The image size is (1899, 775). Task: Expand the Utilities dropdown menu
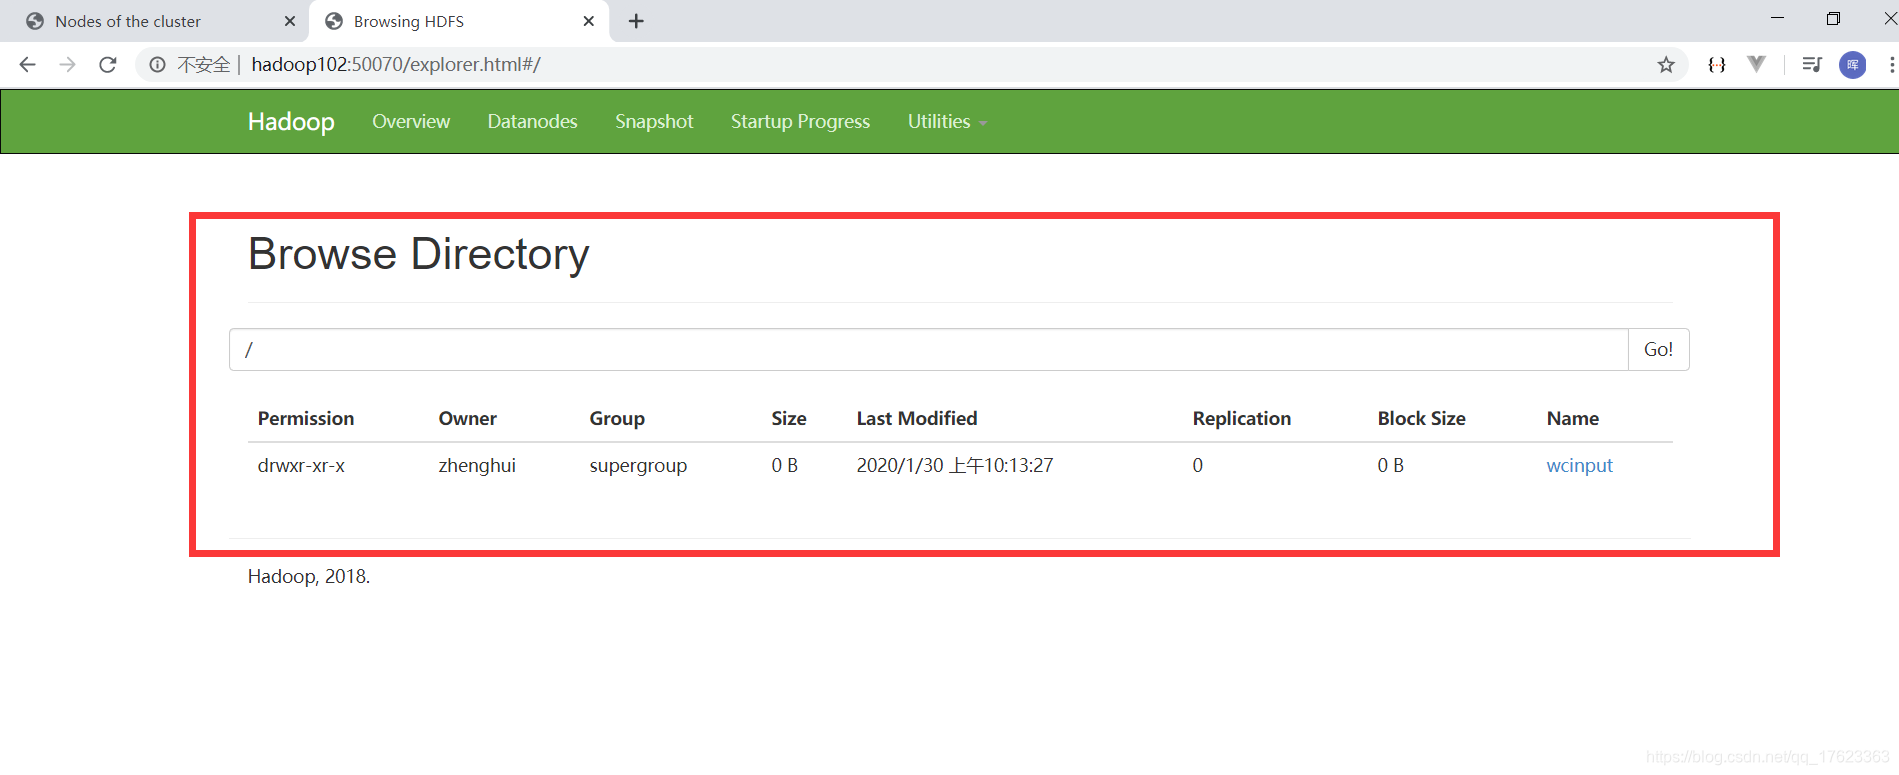click(946, 122)
